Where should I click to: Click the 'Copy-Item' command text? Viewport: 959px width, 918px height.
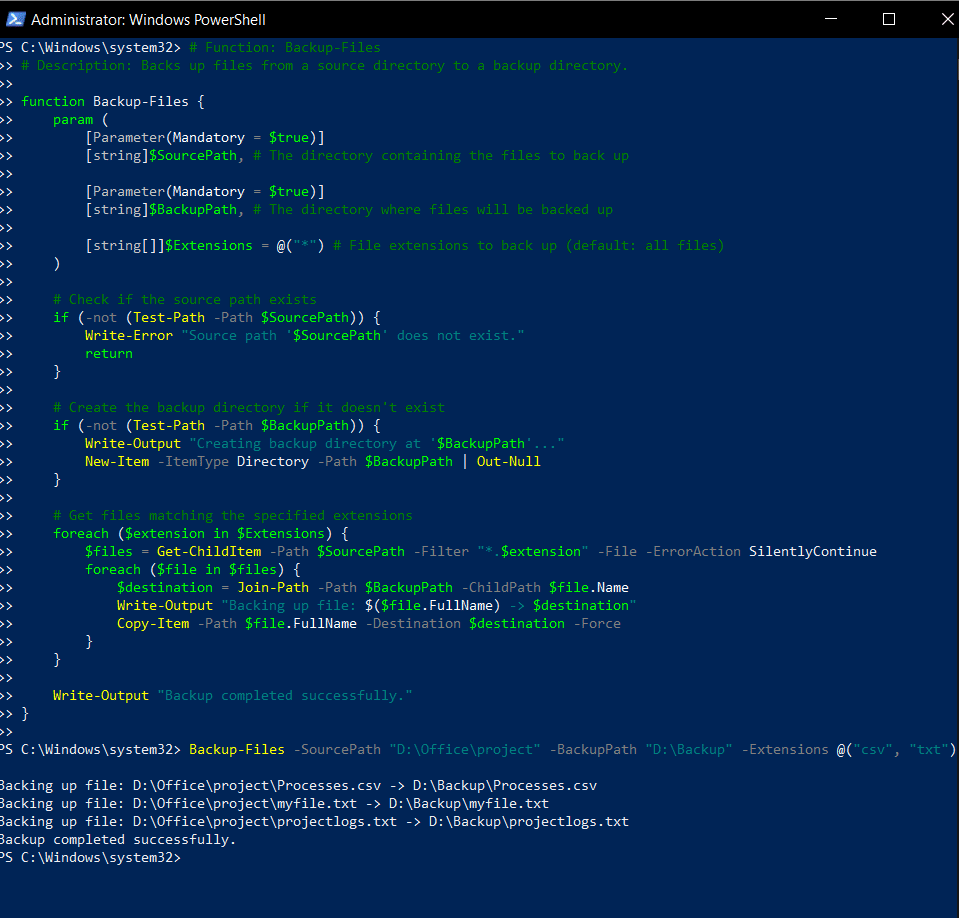153,623
